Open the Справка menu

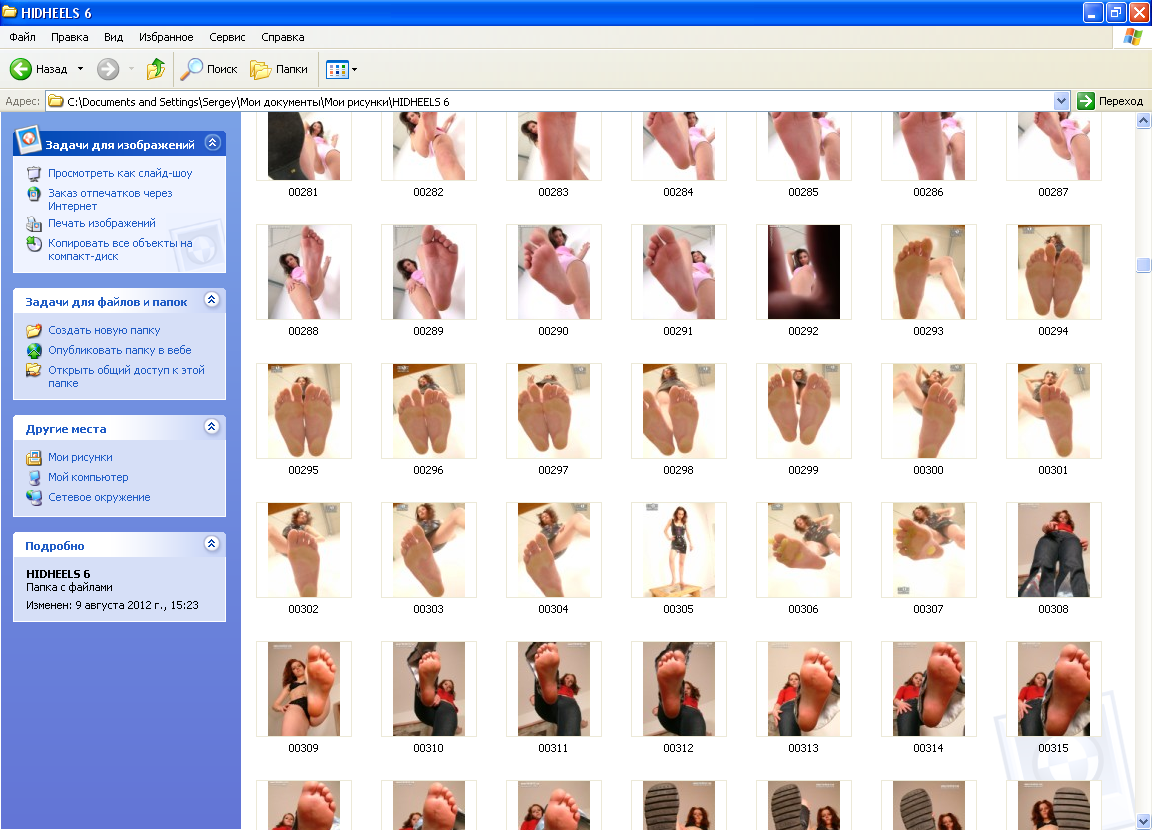283,37
